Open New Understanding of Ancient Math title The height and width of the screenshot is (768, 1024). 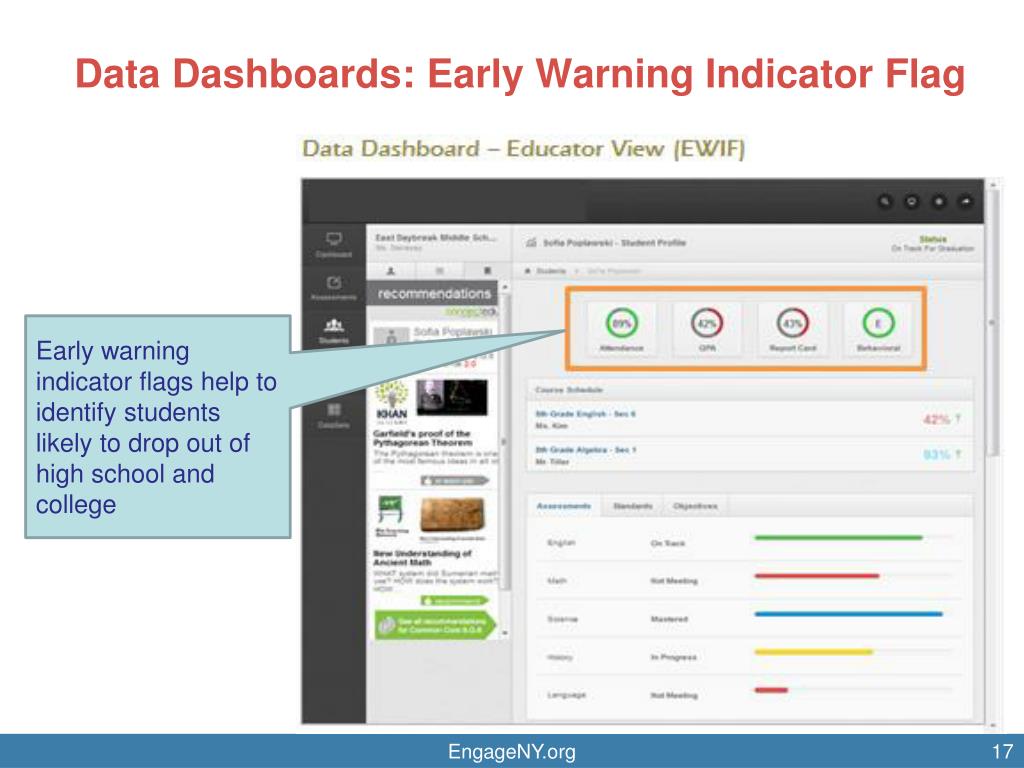(422, 558)
